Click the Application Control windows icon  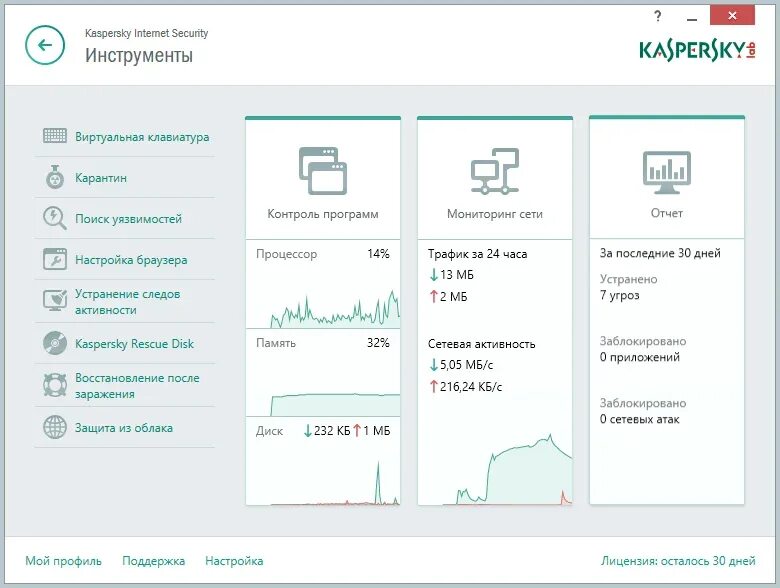(x=323, y=171)
